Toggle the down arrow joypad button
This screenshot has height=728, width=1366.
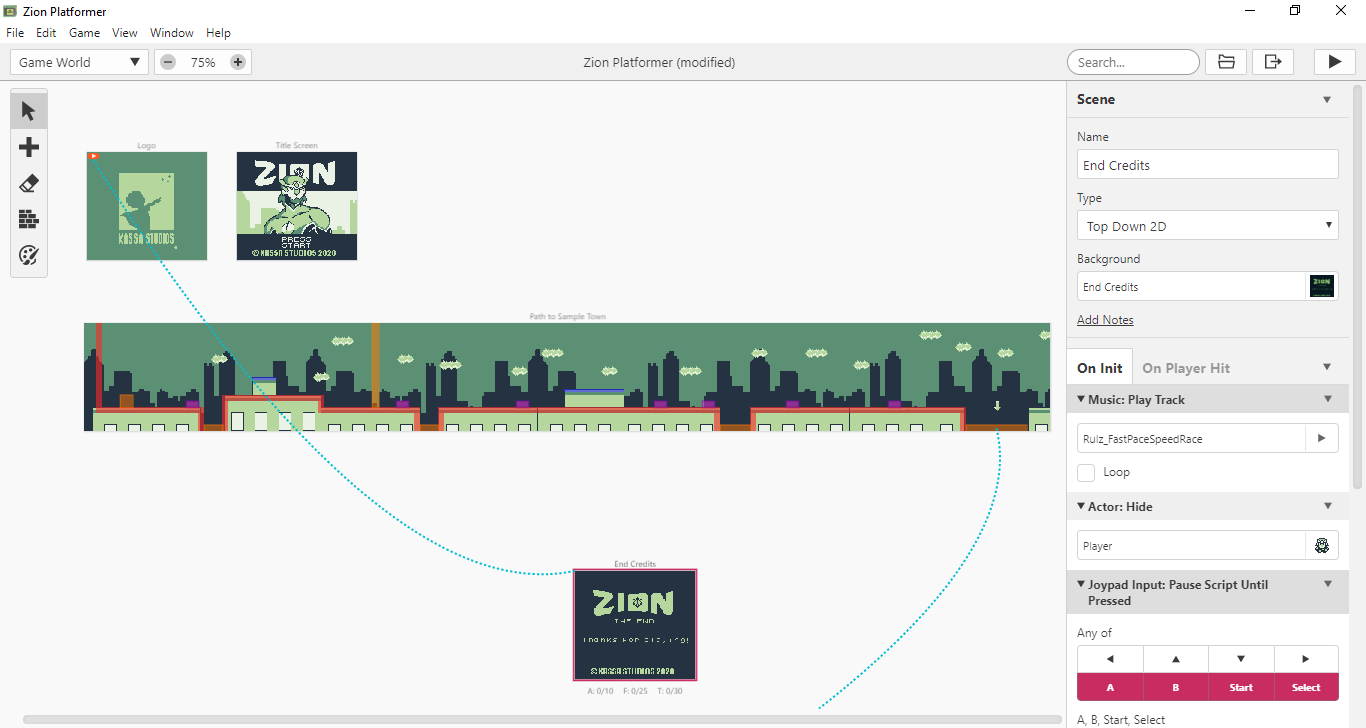pos(1241,659)
